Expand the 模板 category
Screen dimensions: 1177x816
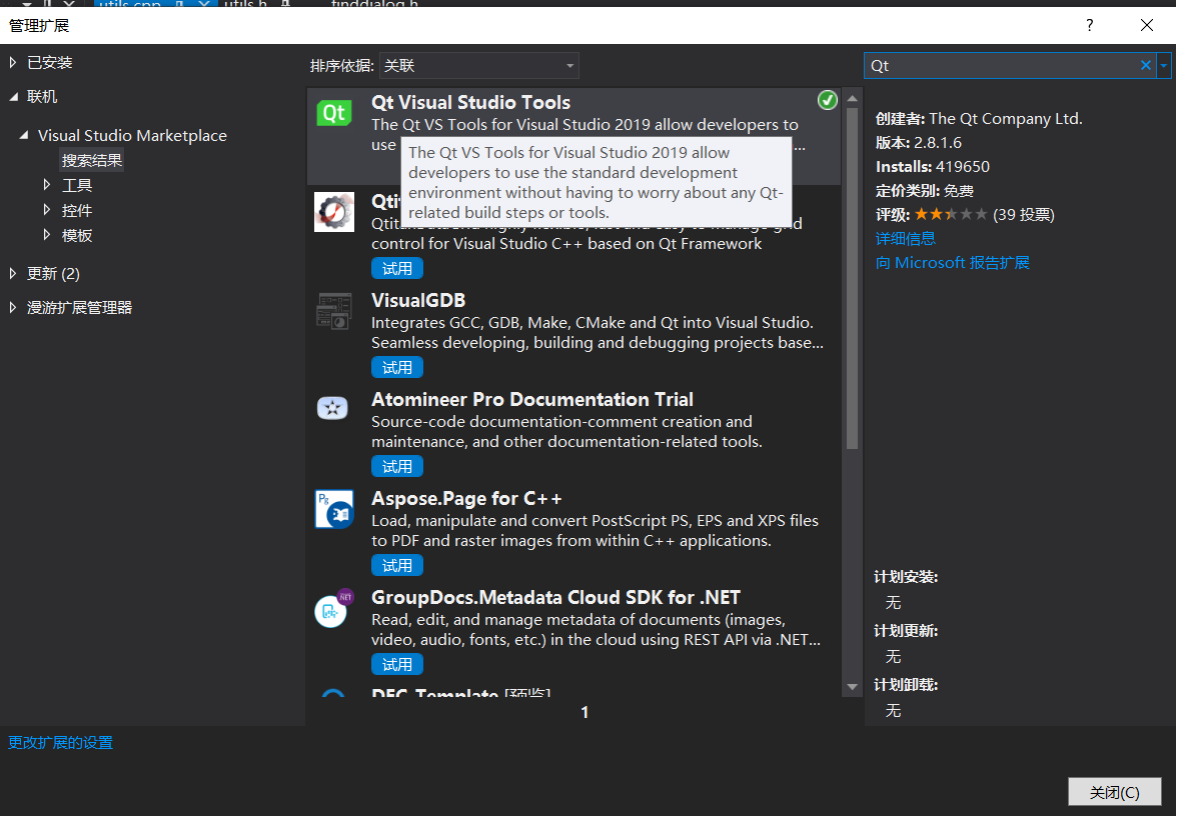coord(47,235)
